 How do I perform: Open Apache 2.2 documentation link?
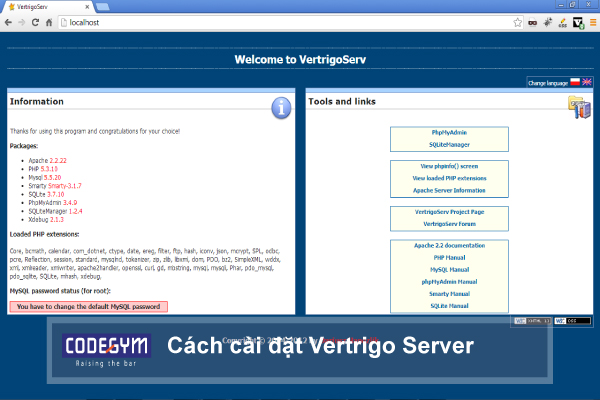tap(449, 245)
